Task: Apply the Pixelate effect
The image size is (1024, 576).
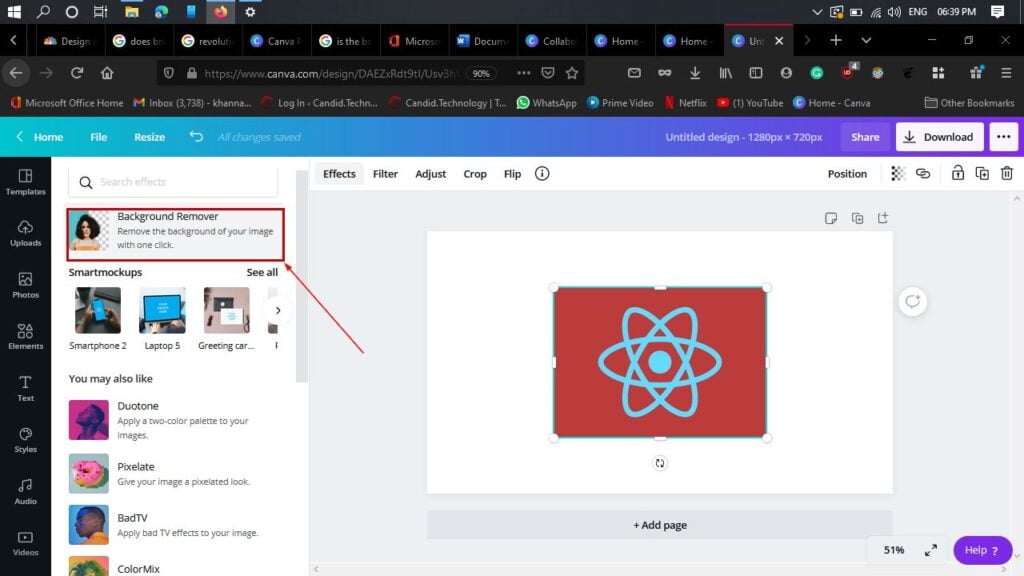Action: coord(173,473)
